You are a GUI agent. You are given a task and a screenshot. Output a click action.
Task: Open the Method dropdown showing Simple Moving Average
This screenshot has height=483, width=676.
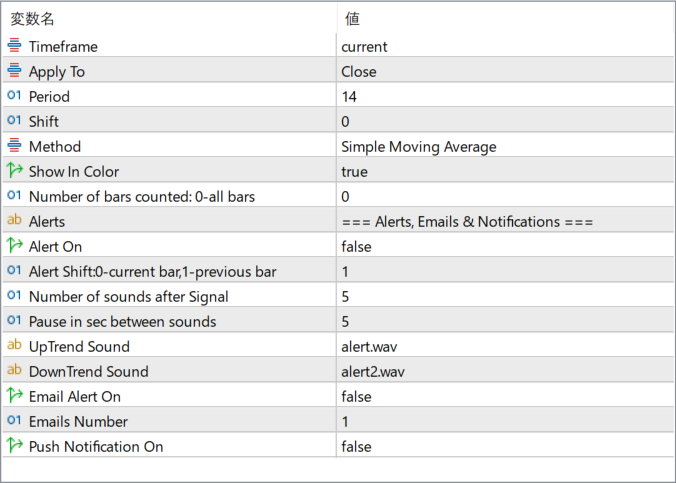505,147
